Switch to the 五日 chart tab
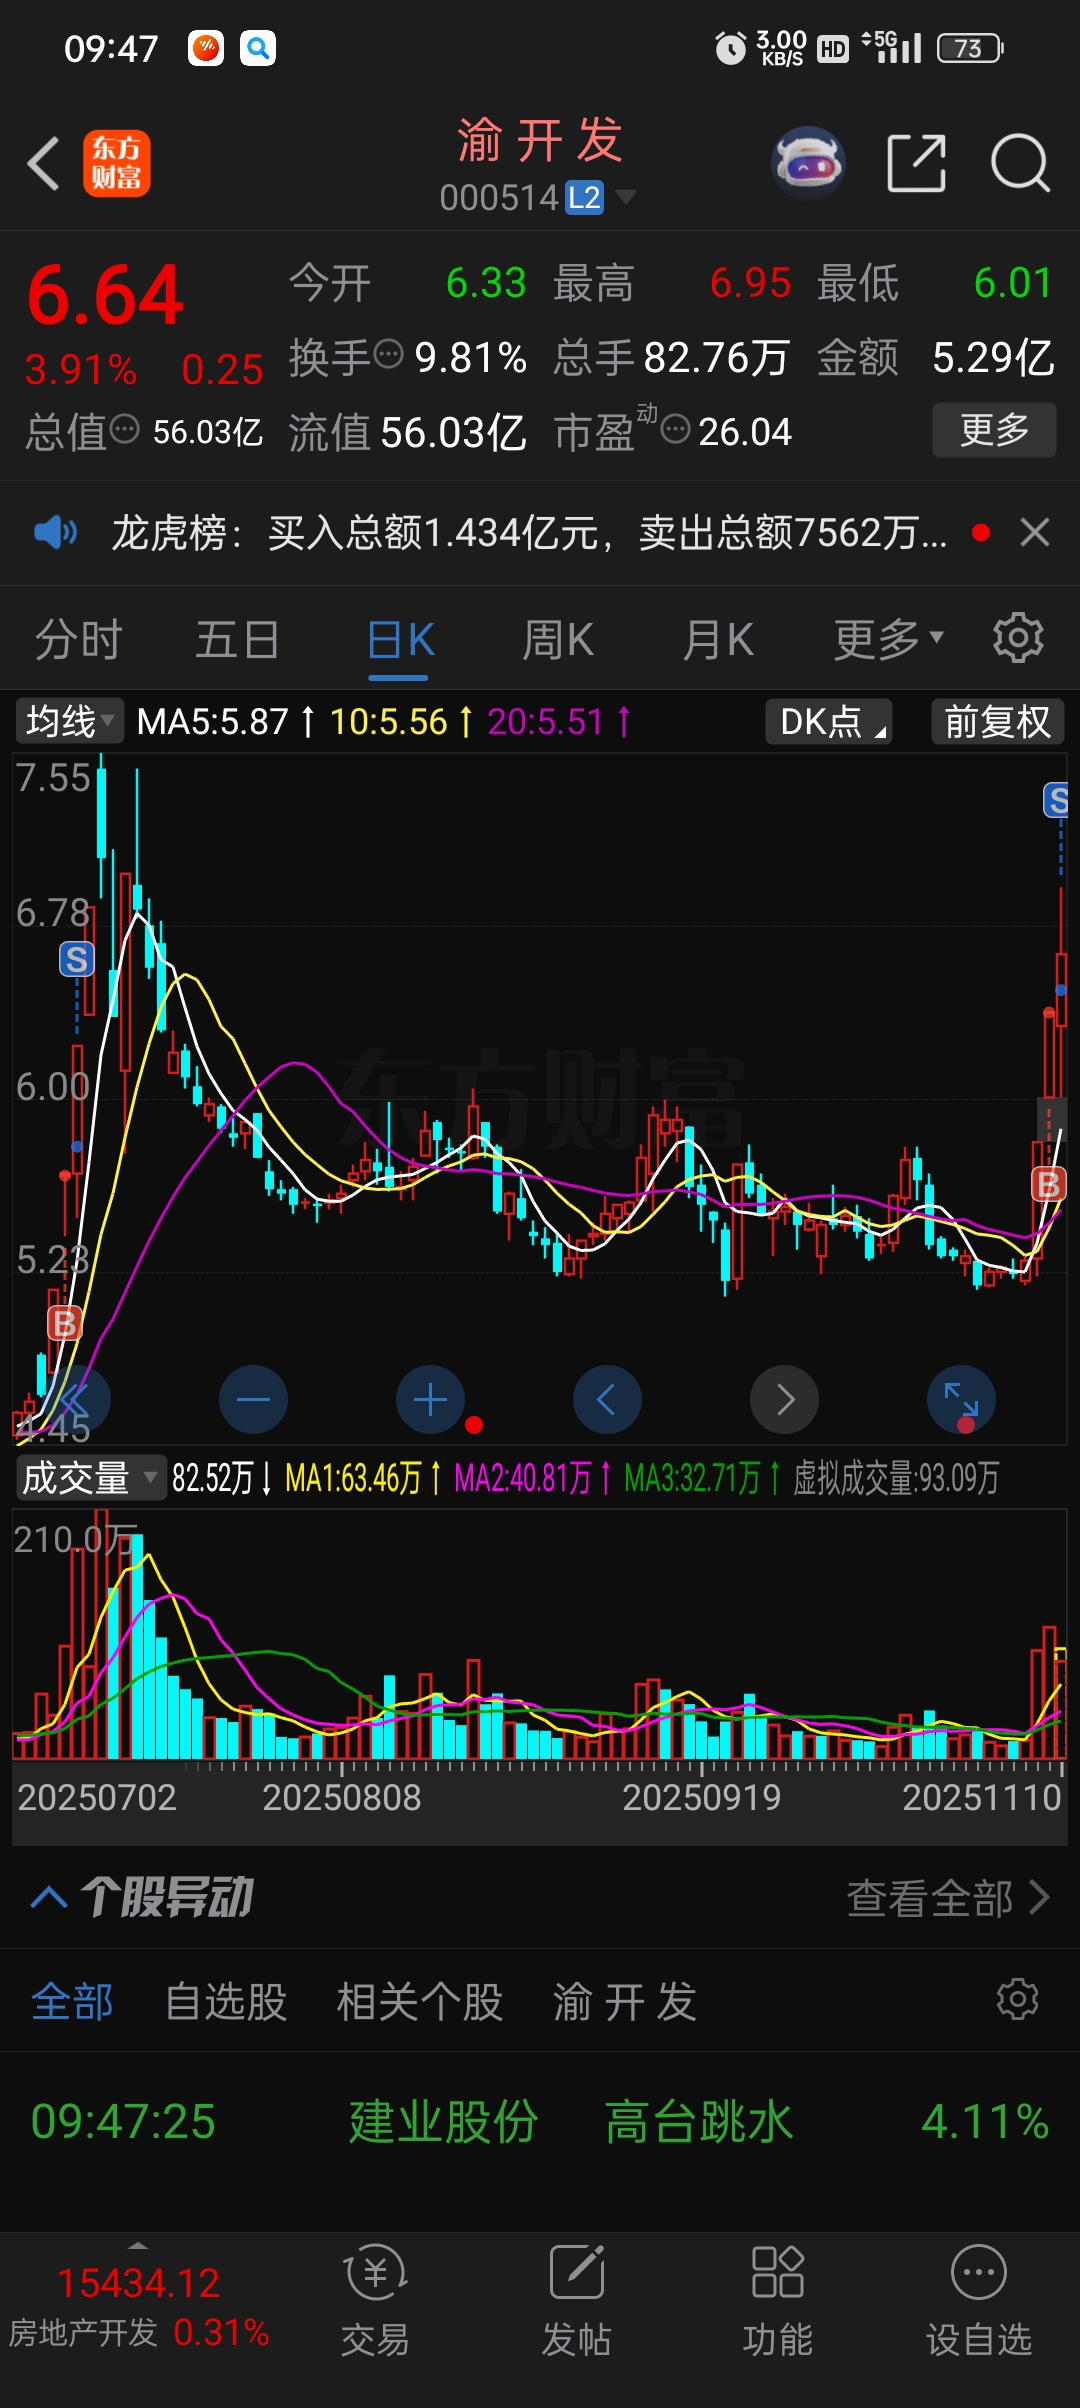This screenshot has width=1080, height=2408. pyautogui.click(x=237, y=640)
